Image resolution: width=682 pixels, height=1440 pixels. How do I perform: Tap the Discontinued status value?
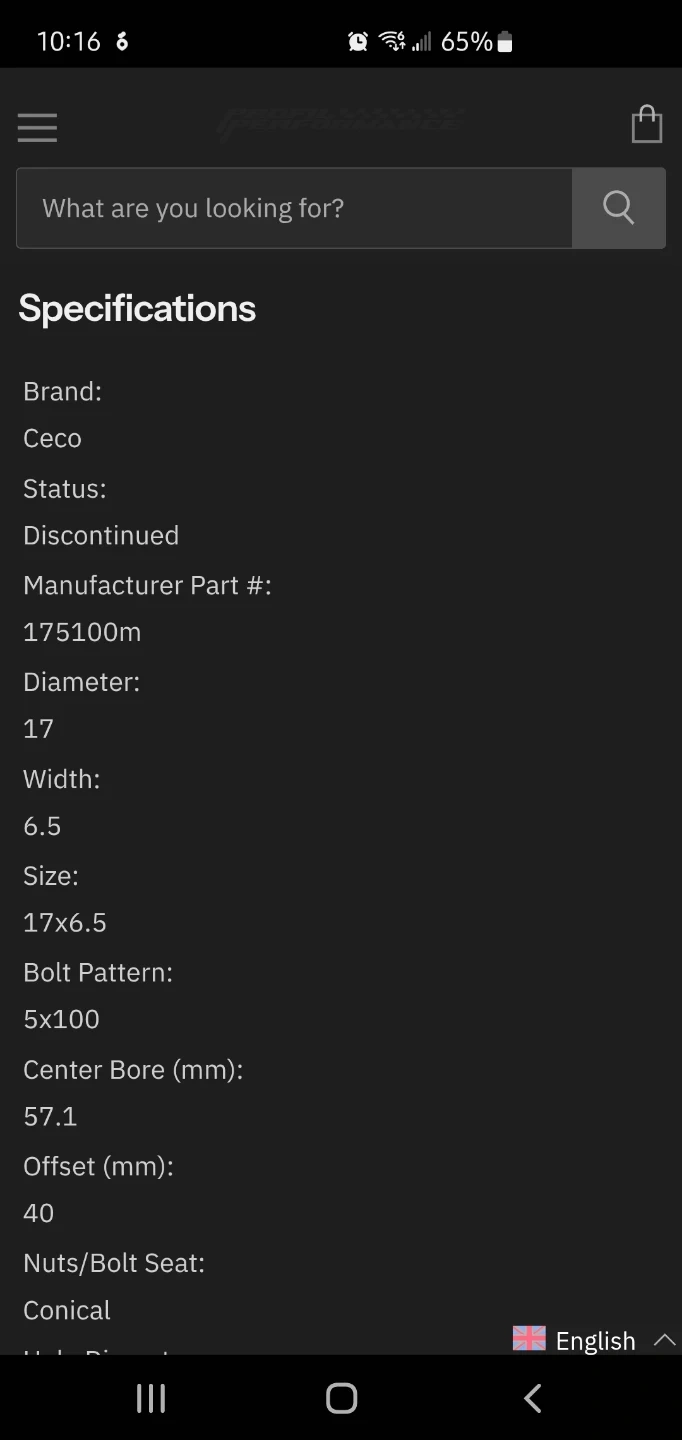pos(101,535)
